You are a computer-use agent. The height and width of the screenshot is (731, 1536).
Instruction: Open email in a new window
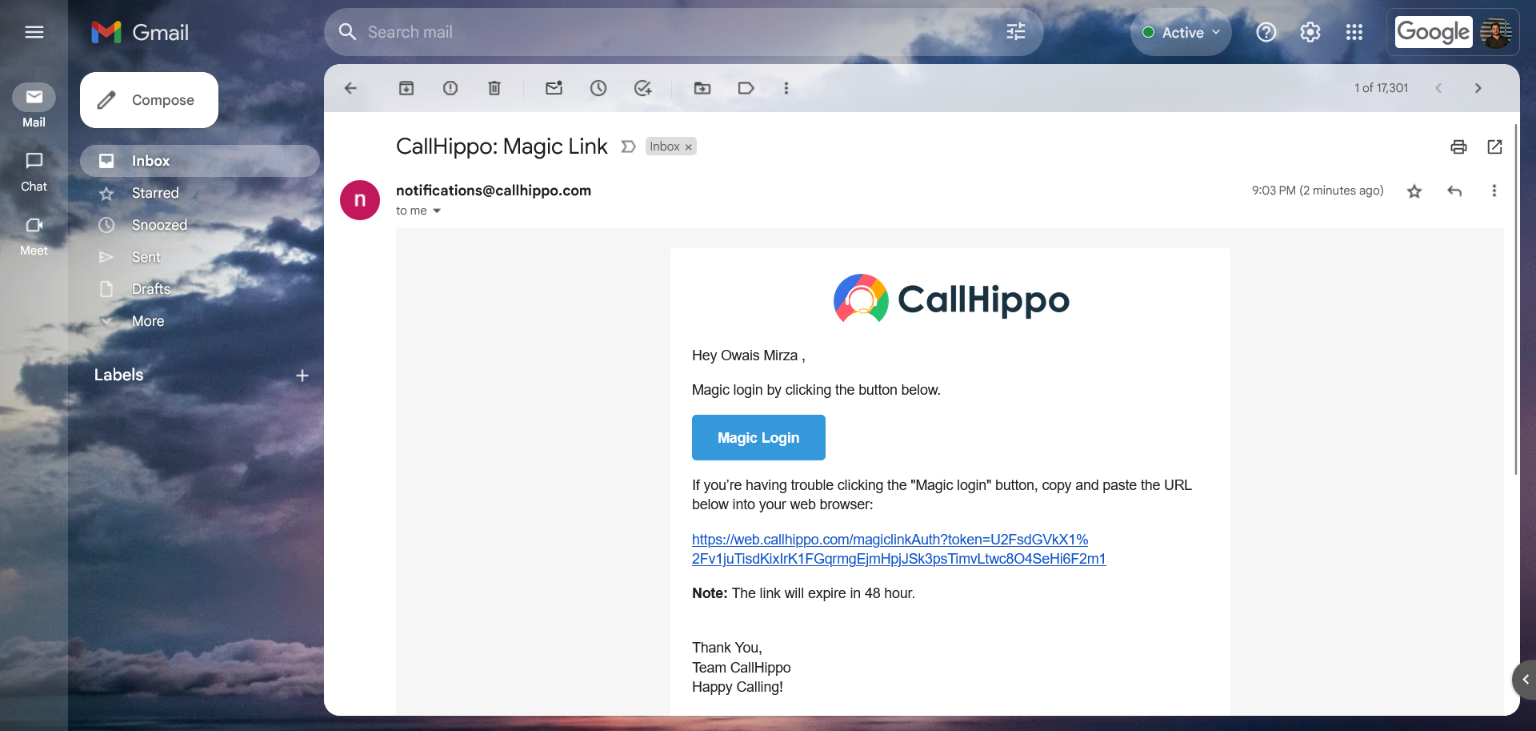[1494, 147]
